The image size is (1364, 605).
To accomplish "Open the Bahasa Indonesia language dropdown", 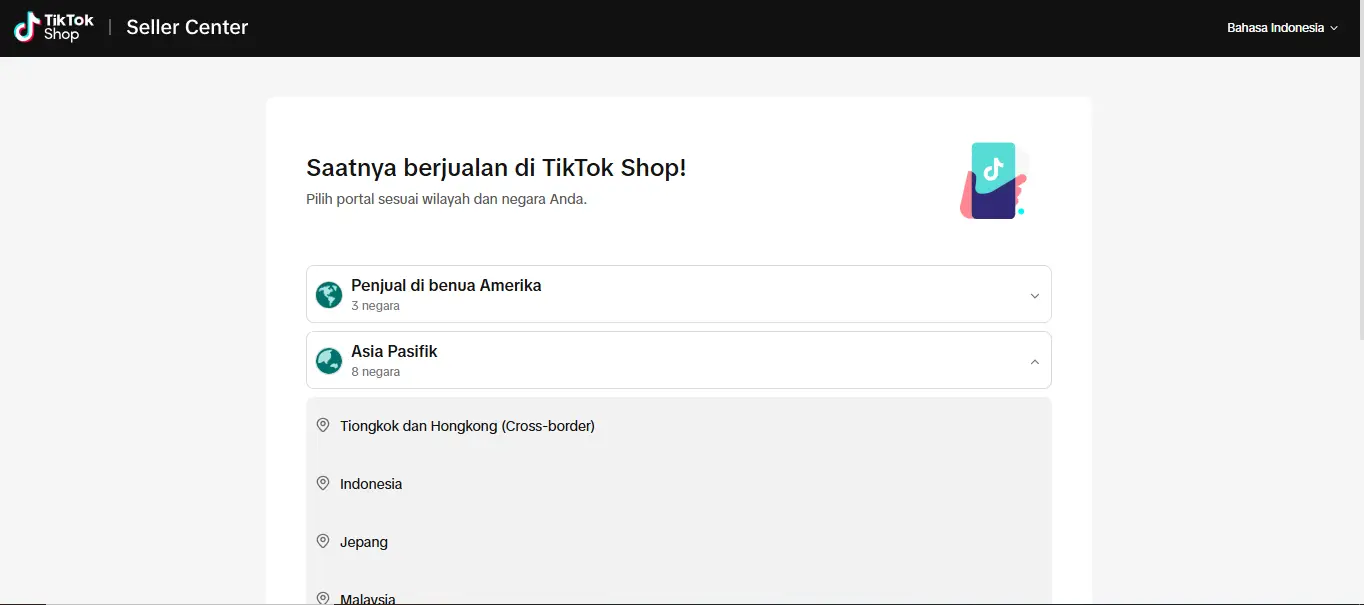I will coord(1281,28).
